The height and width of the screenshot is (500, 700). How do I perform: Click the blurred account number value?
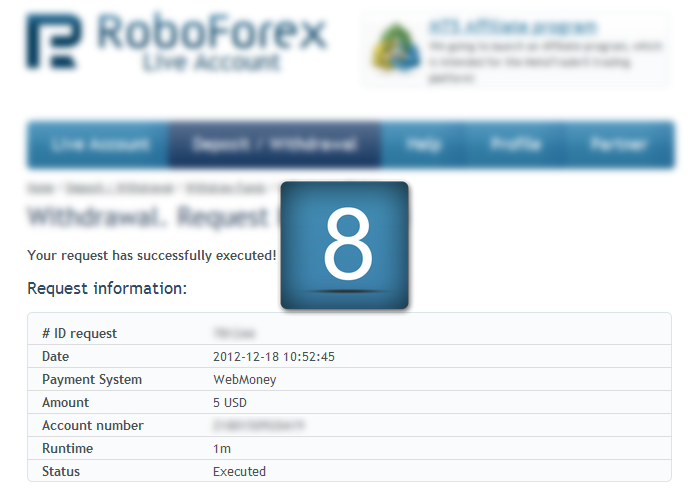coord(259,425)
